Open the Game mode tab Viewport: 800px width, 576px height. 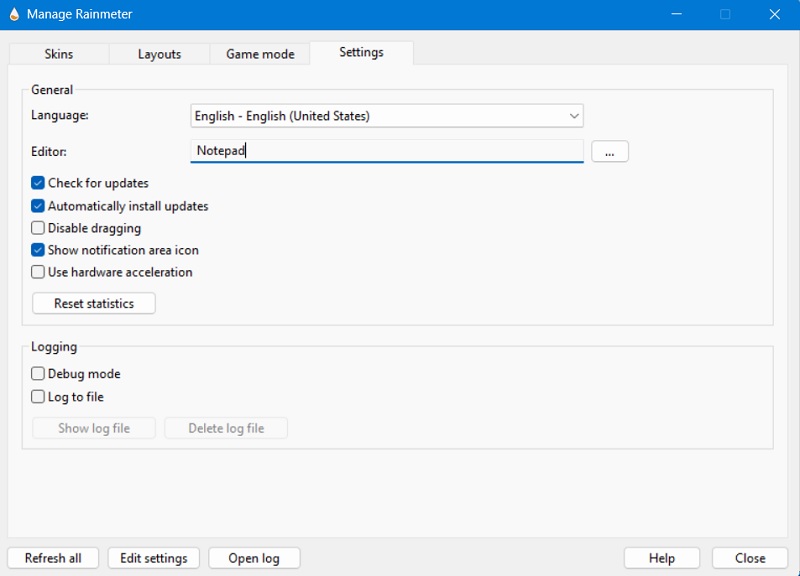259,54
